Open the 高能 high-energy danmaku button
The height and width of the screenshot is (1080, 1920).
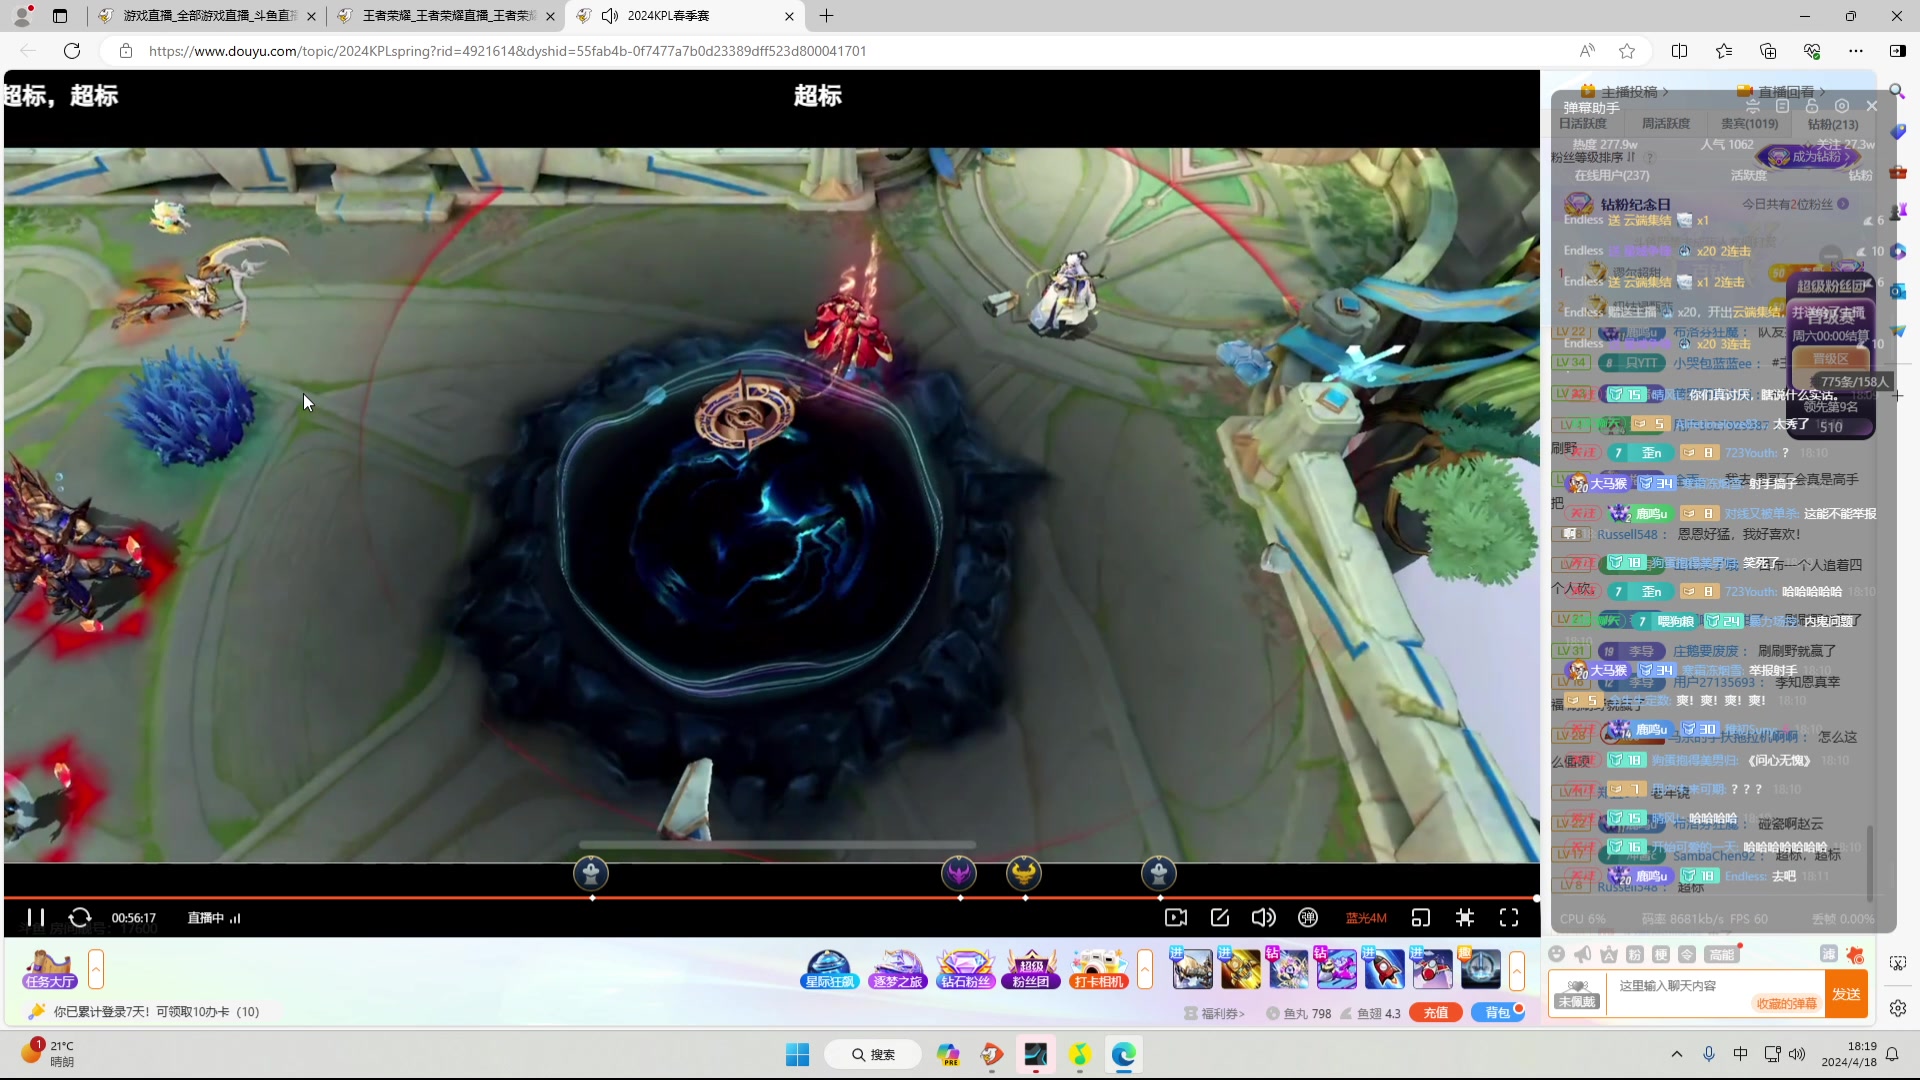[1722, 954]
